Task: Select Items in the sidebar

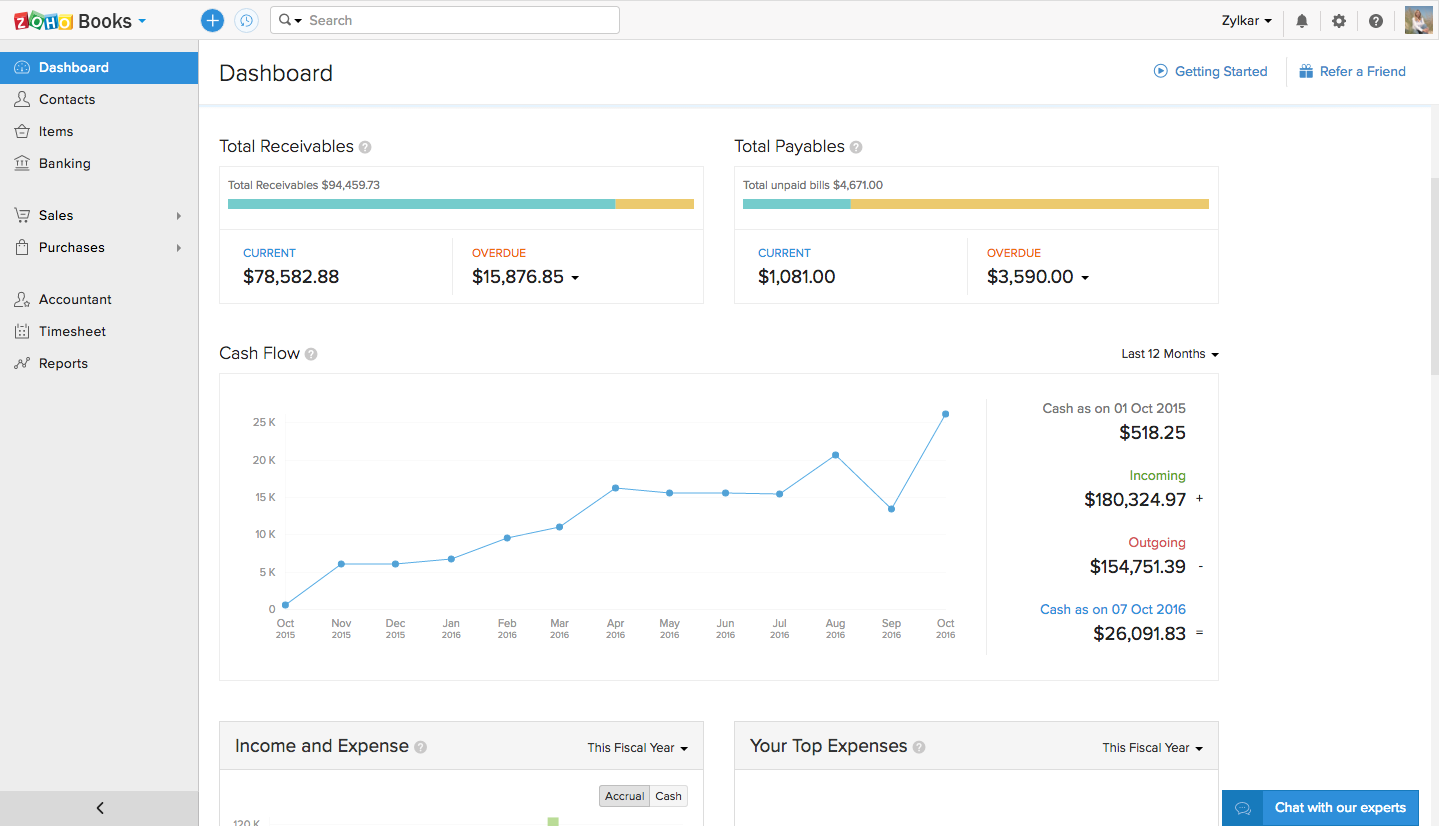Action: (x=55, y=131)
